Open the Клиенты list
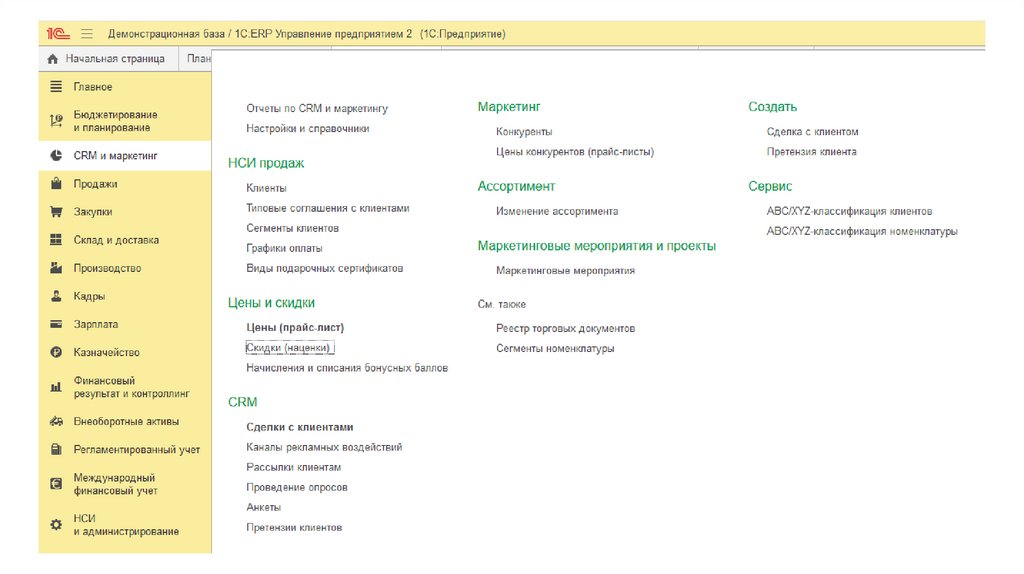 coord(266,188)
